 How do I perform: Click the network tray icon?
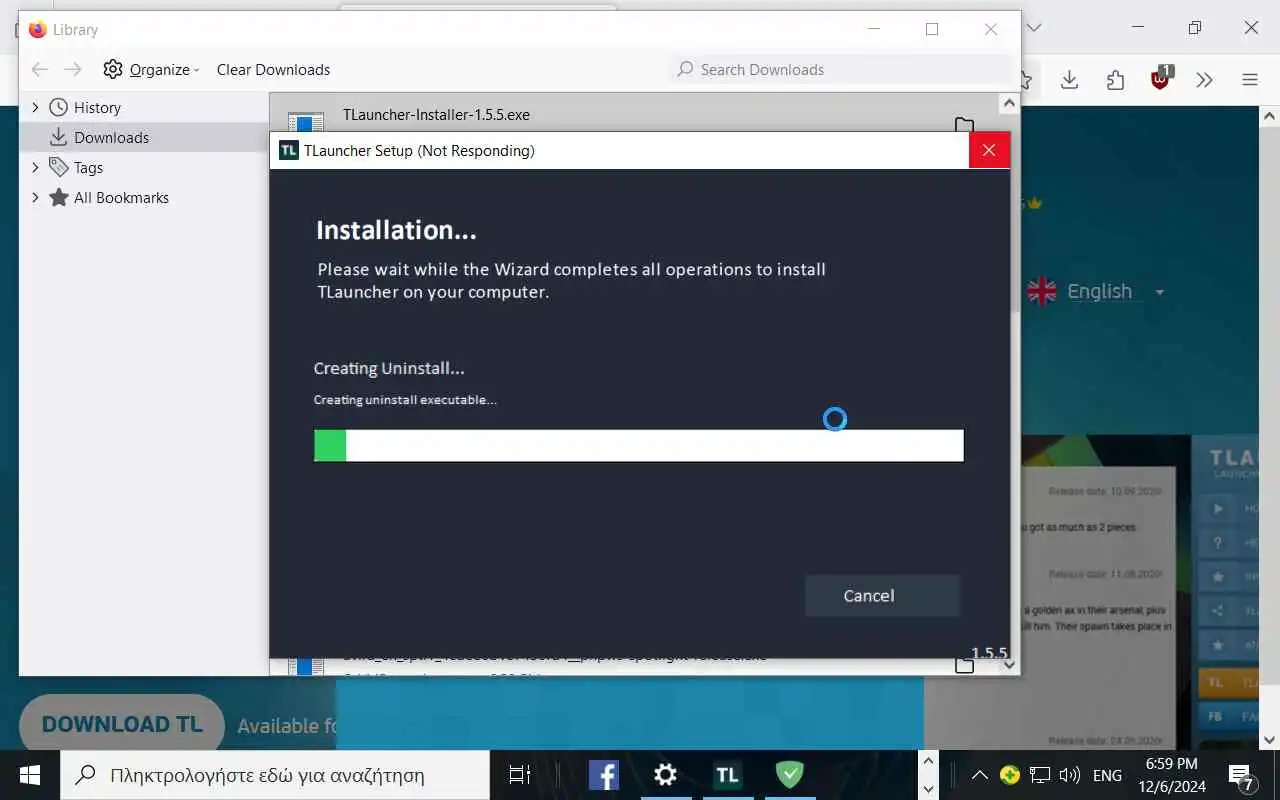tap(1040, 775)
